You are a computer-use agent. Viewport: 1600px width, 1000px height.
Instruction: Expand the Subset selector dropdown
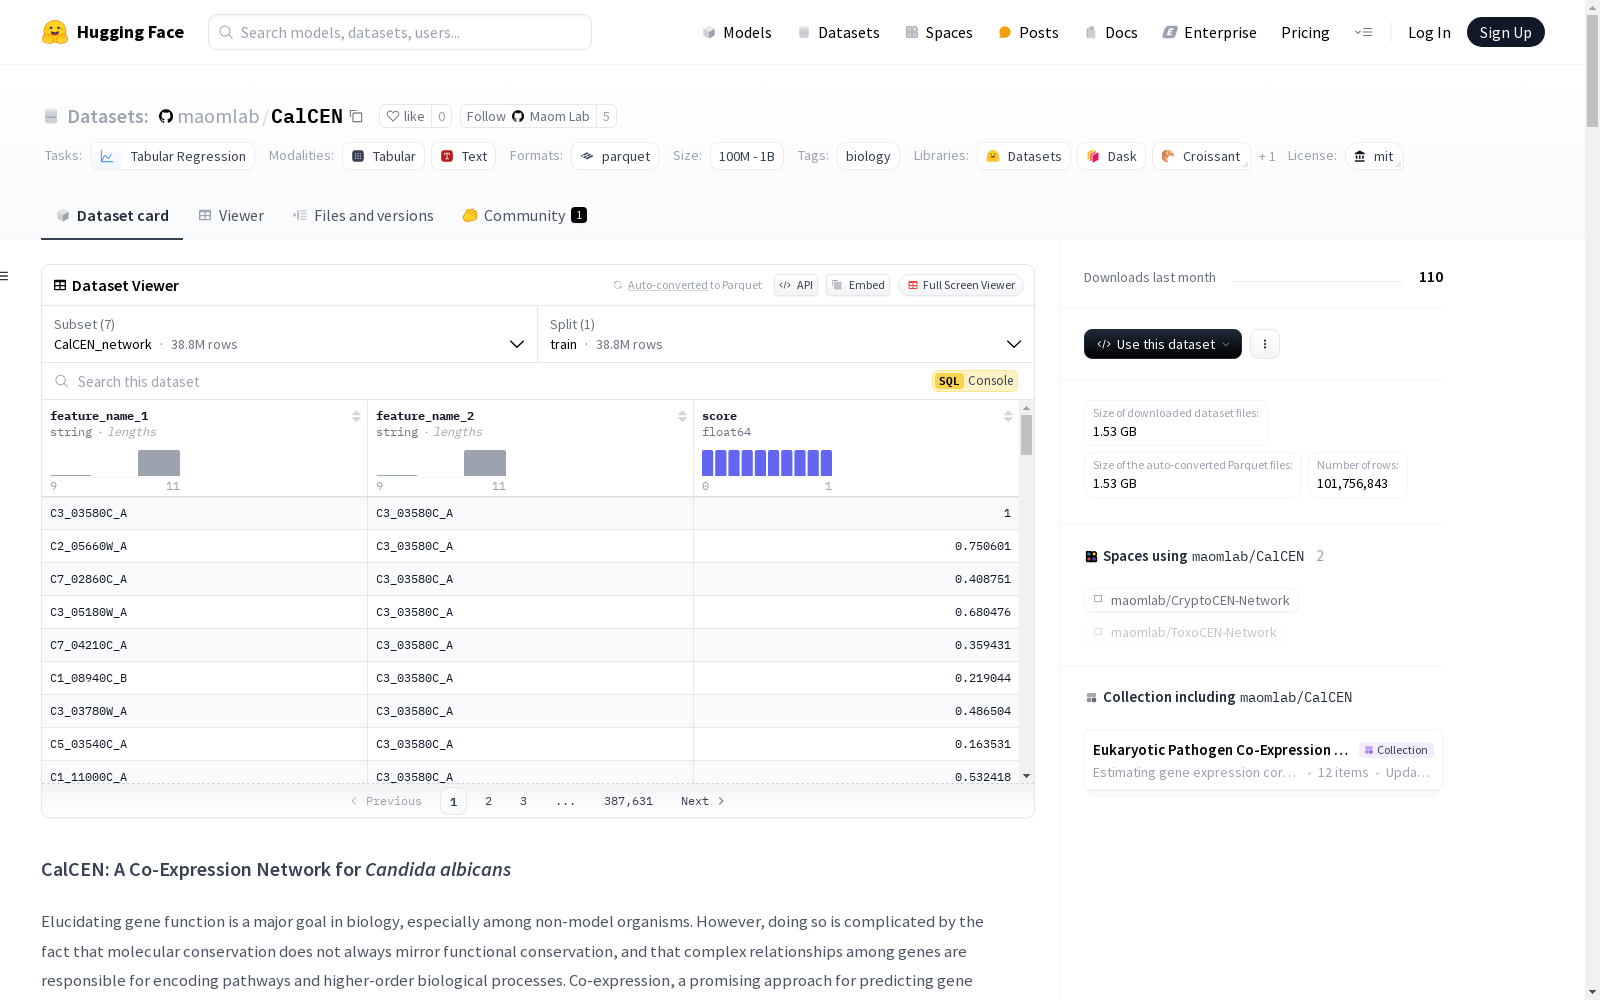tap(290, 334)
